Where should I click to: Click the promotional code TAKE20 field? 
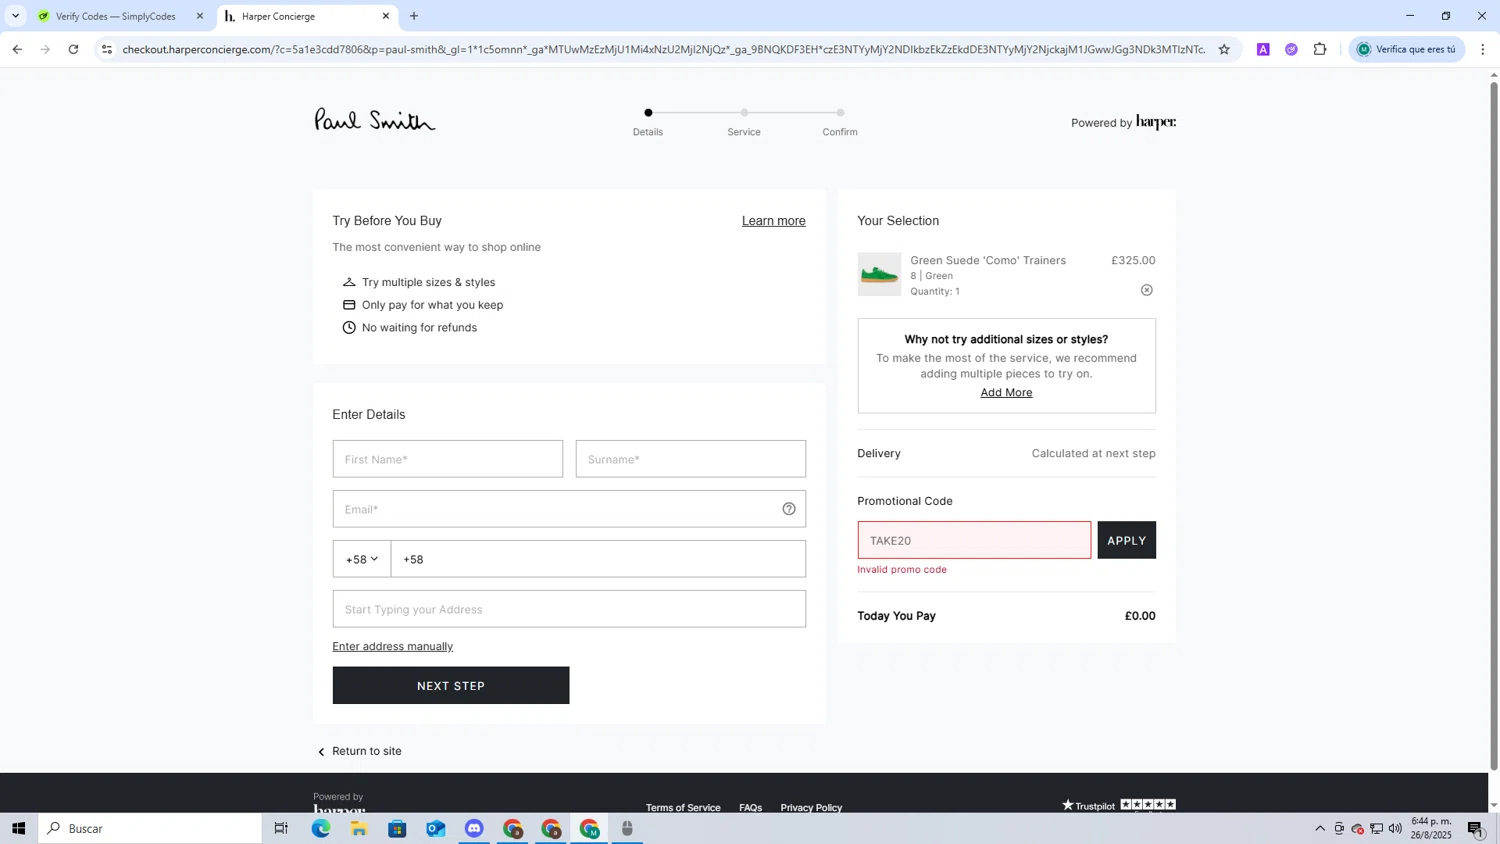974,540
